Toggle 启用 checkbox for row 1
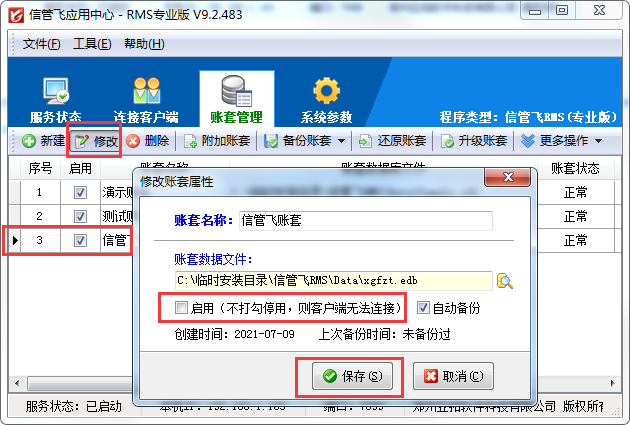This screenshot has width=630, height=425. (80, 192)
